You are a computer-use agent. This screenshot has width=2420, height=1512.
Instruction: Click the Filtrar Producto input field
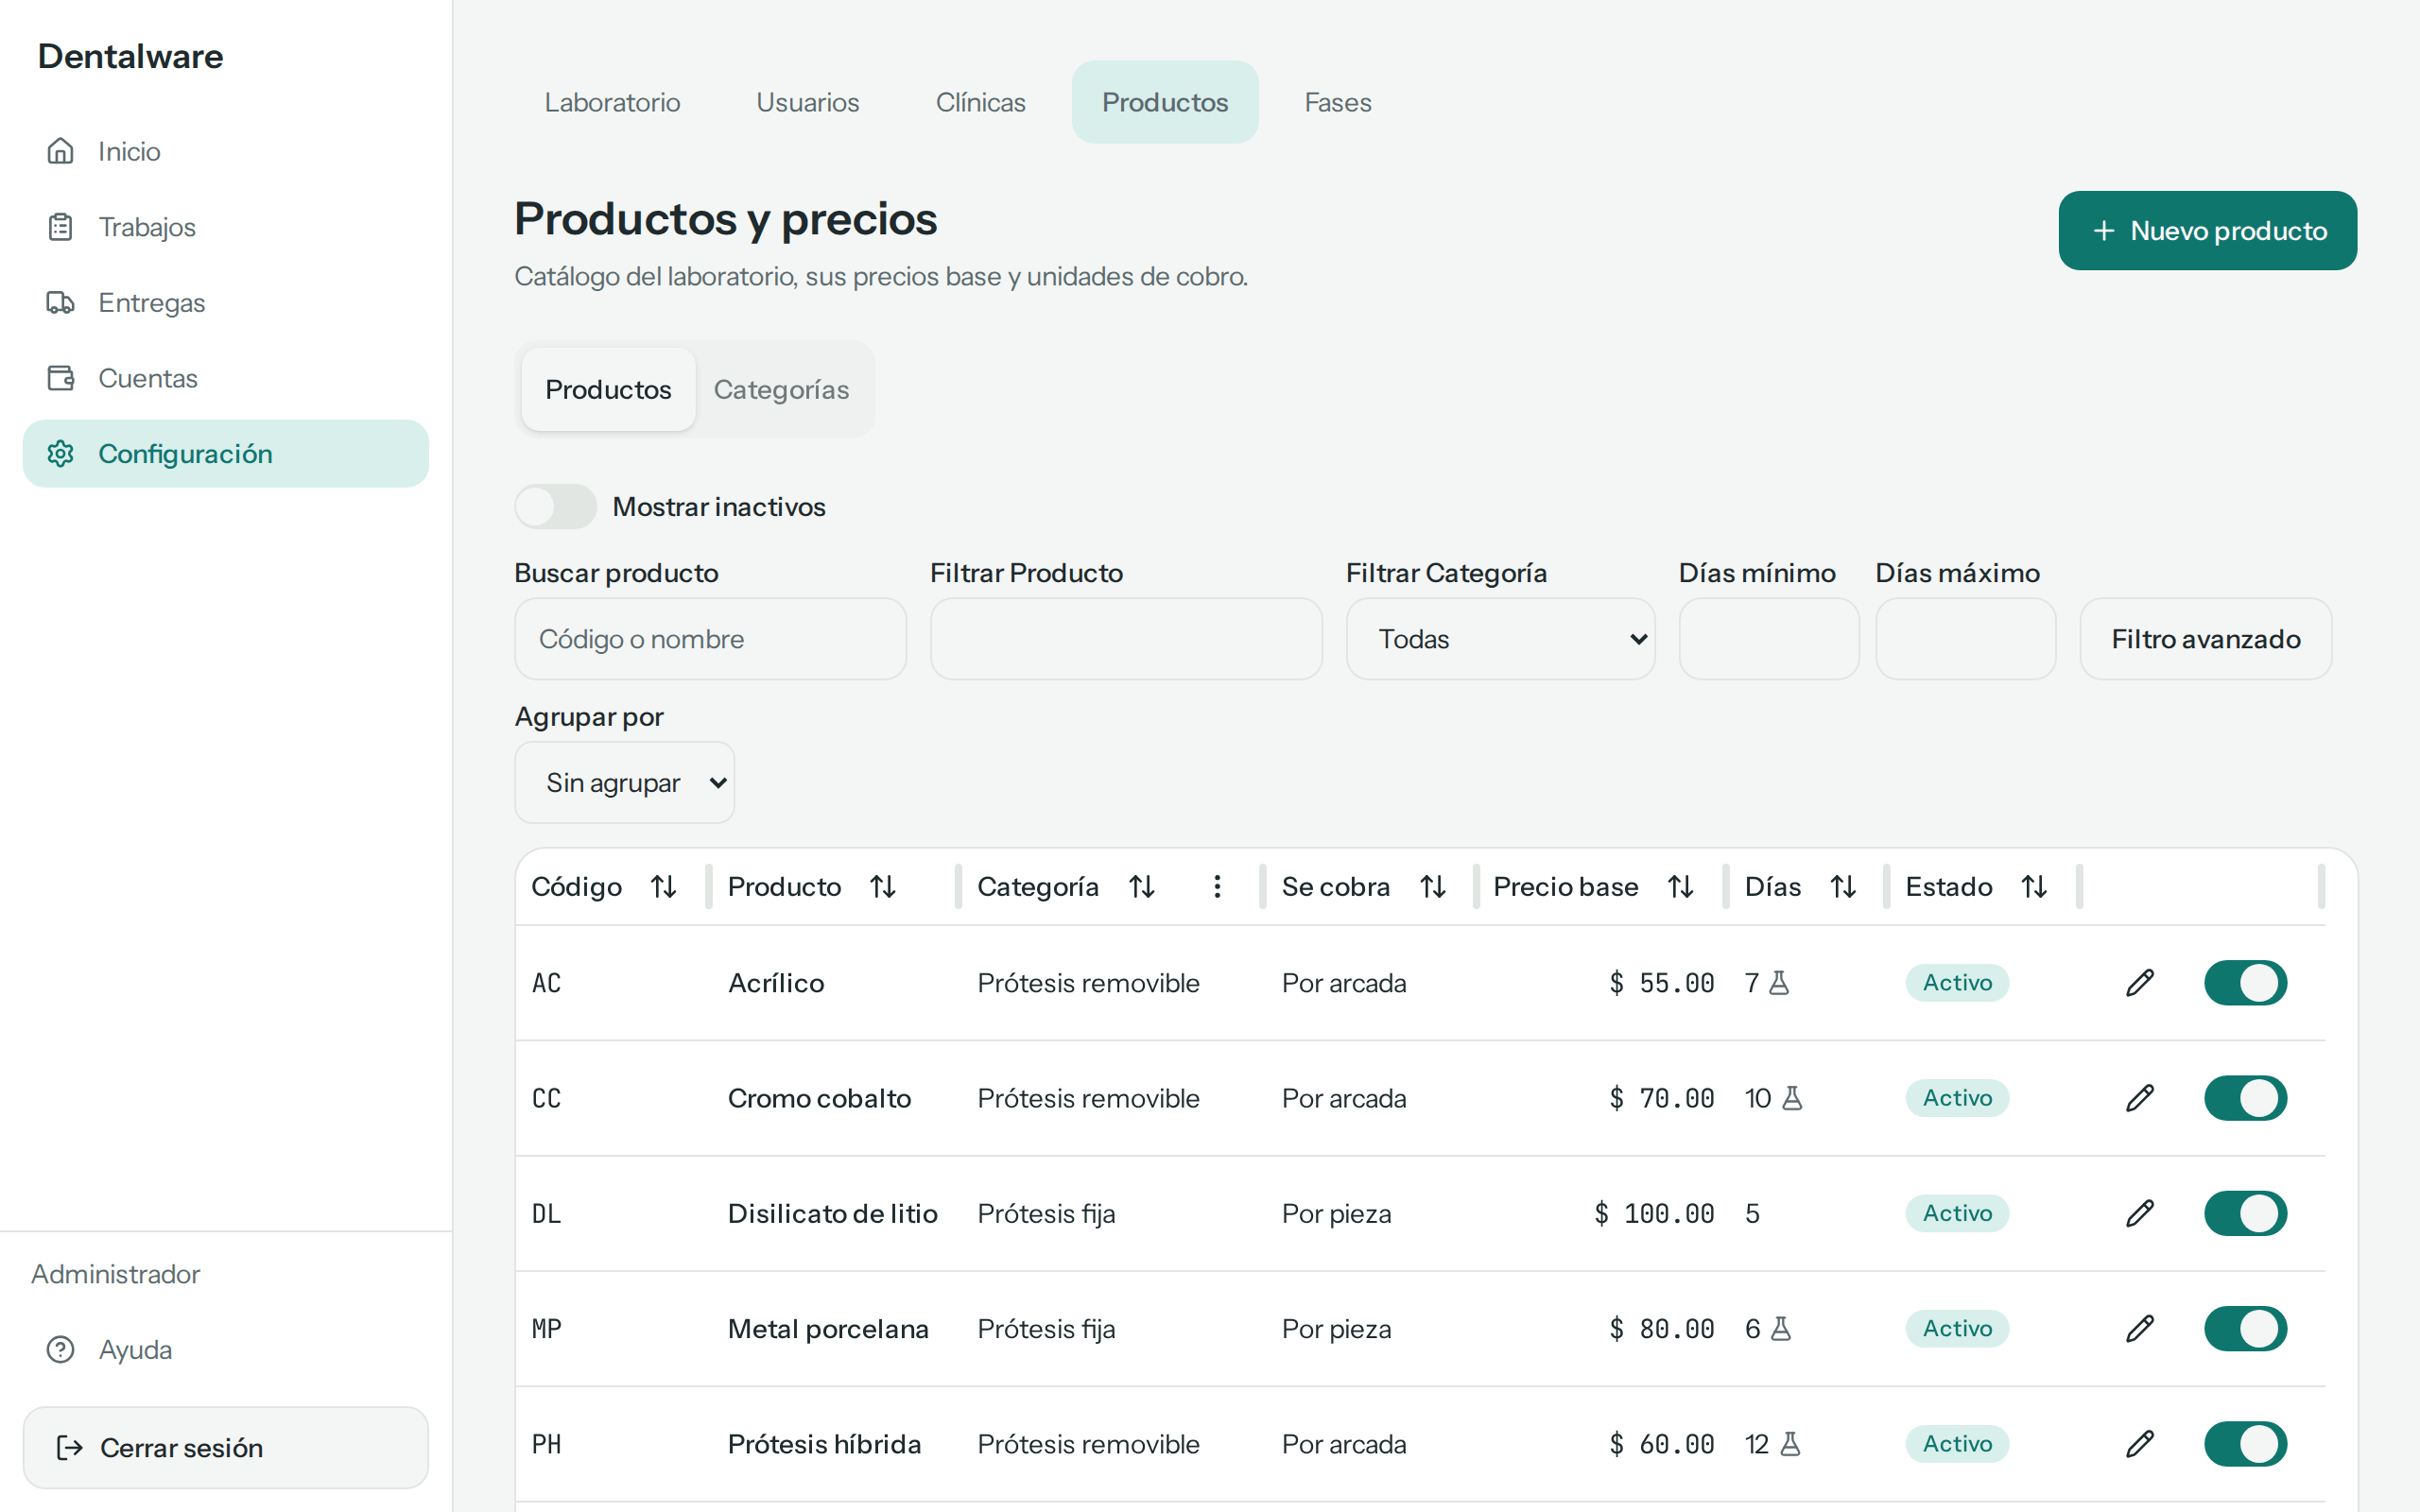[1126, 639]
